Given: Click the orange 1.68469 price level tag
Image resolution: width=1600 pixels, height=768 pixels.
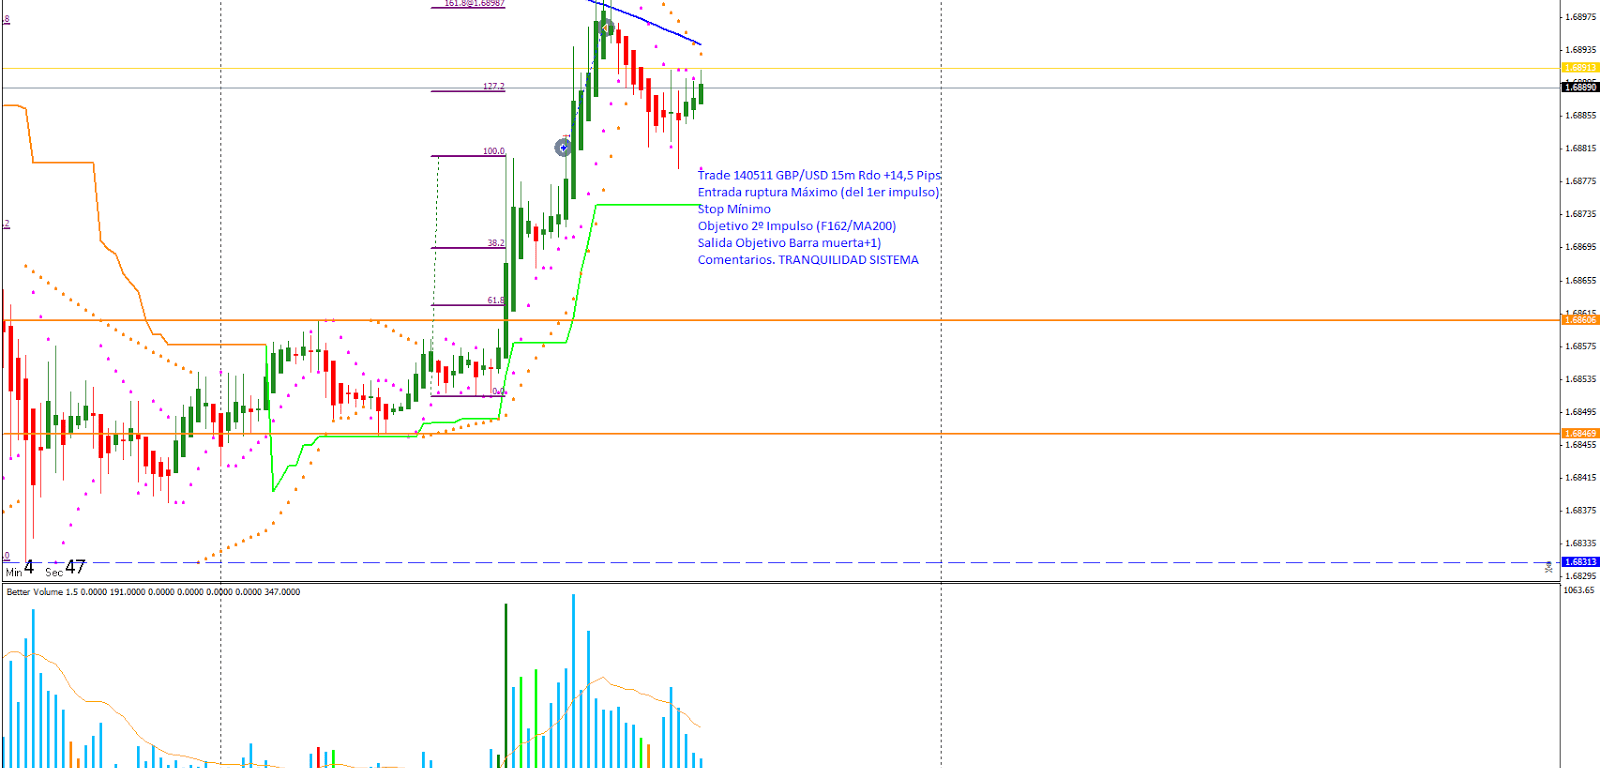Looking at the screenshot, I should (1580, 434).
